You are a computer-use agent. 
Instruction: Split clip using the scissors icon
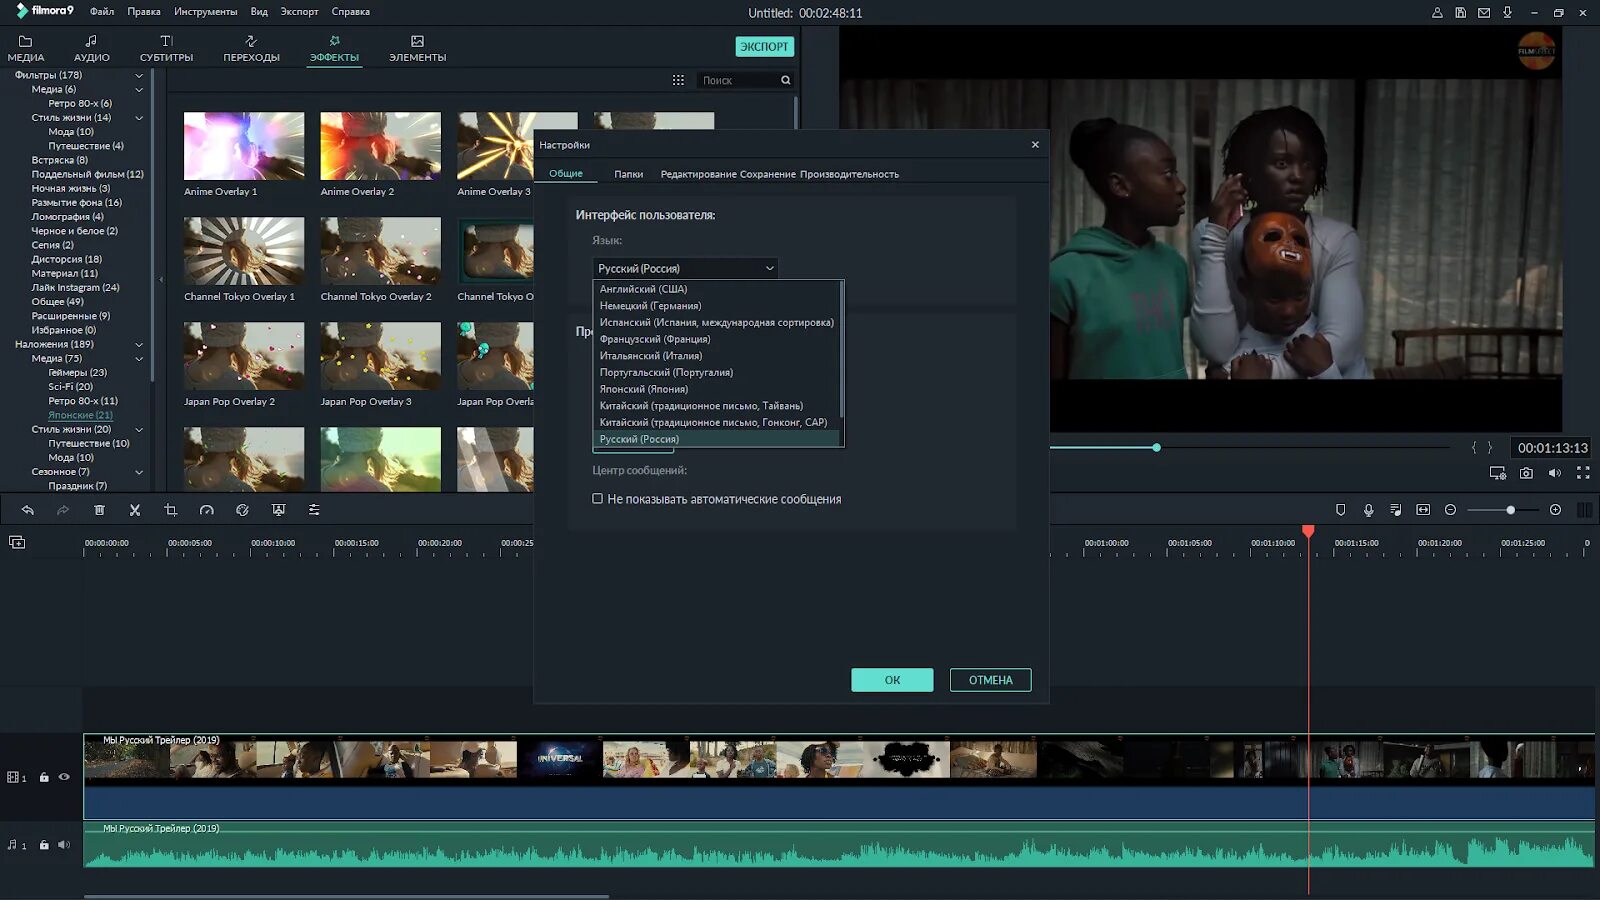[135, 510]
